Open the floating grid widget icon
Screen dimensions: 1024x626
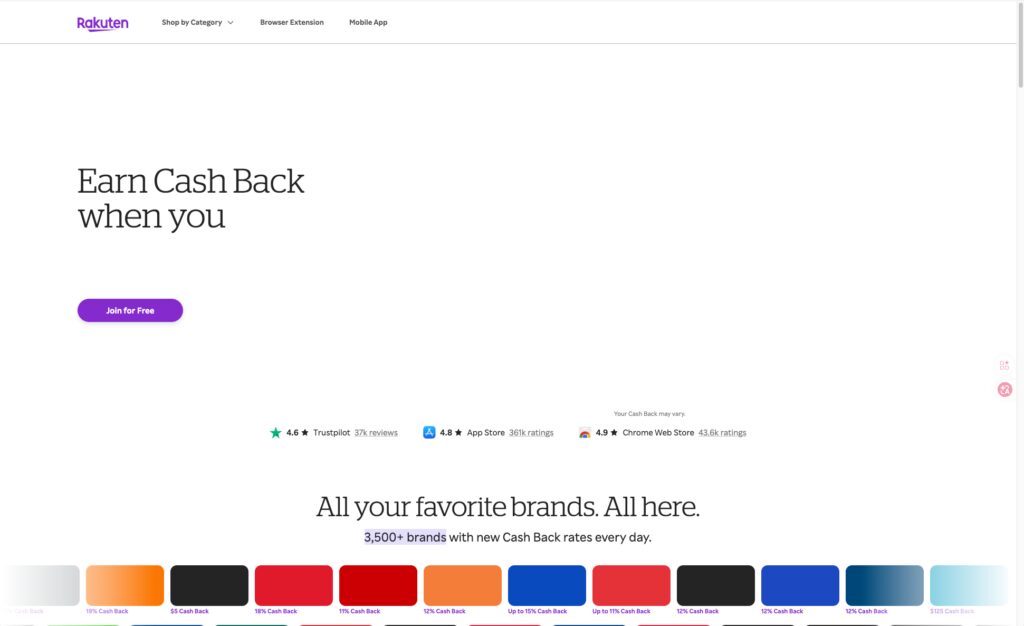coord(1004,366)
